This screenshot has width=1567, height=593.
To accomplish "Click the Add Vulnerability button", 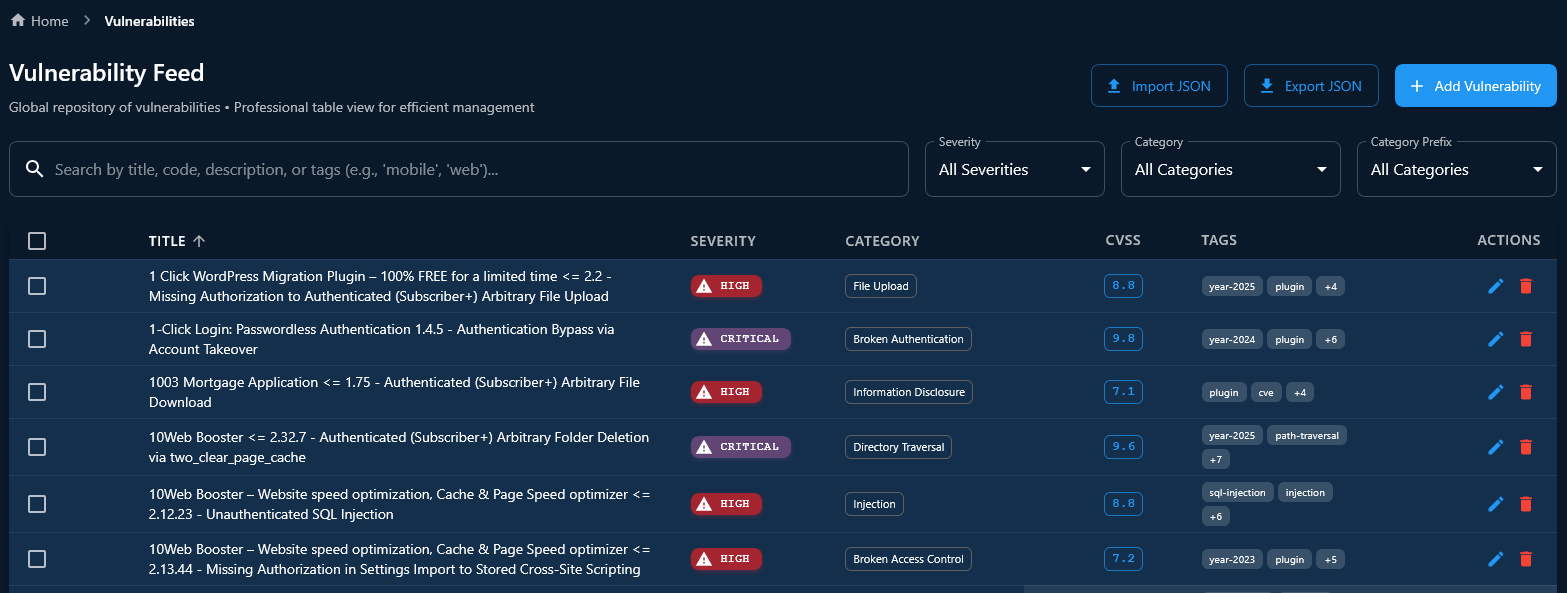I will [1476, 86].
